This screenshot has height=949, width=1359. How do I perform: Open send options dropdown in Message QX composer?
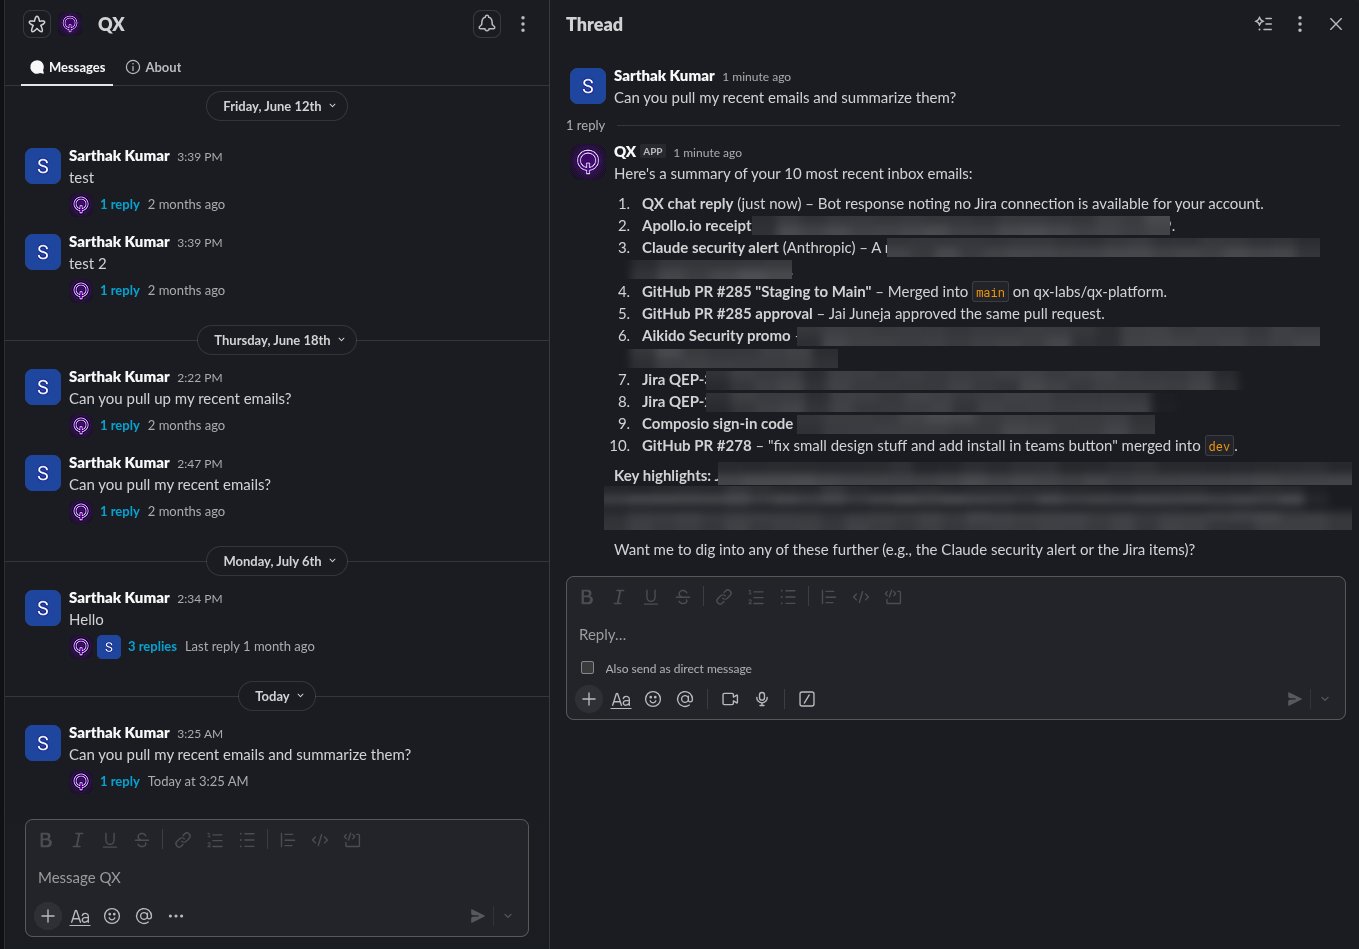click(x=508, y=916)
